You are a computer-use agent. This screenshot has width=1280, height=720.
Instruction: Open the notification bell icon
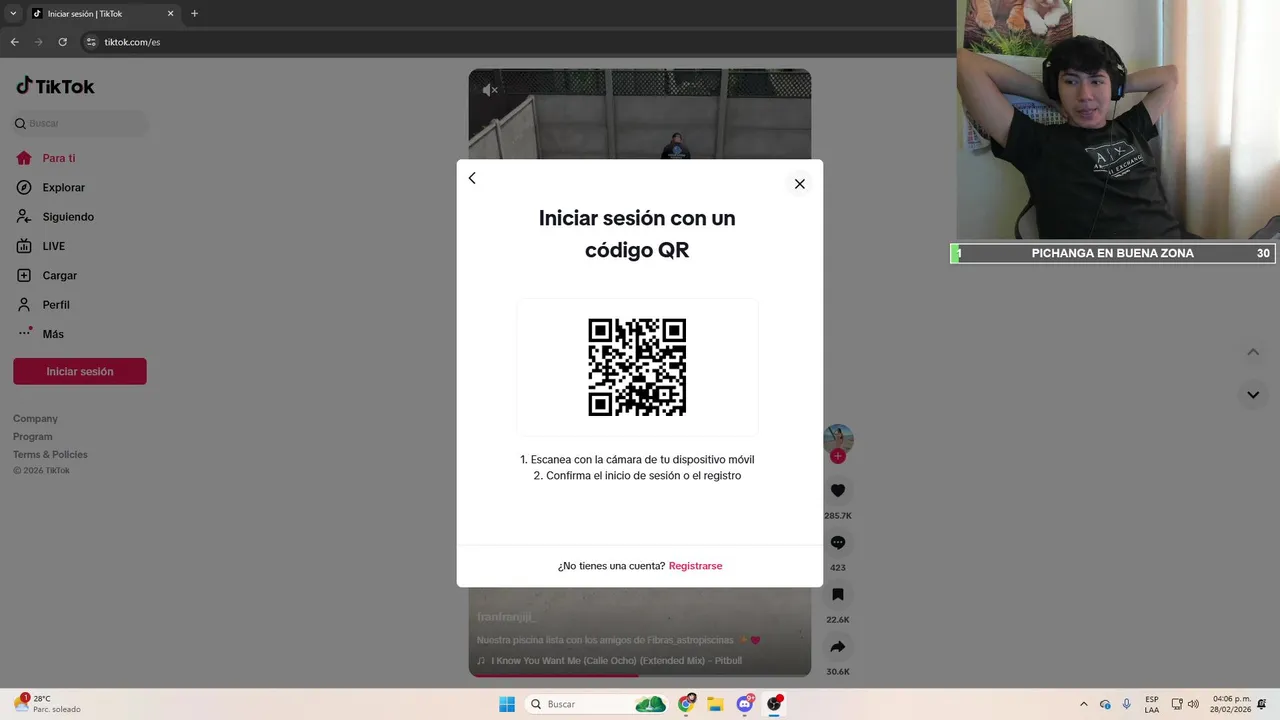1262,704
